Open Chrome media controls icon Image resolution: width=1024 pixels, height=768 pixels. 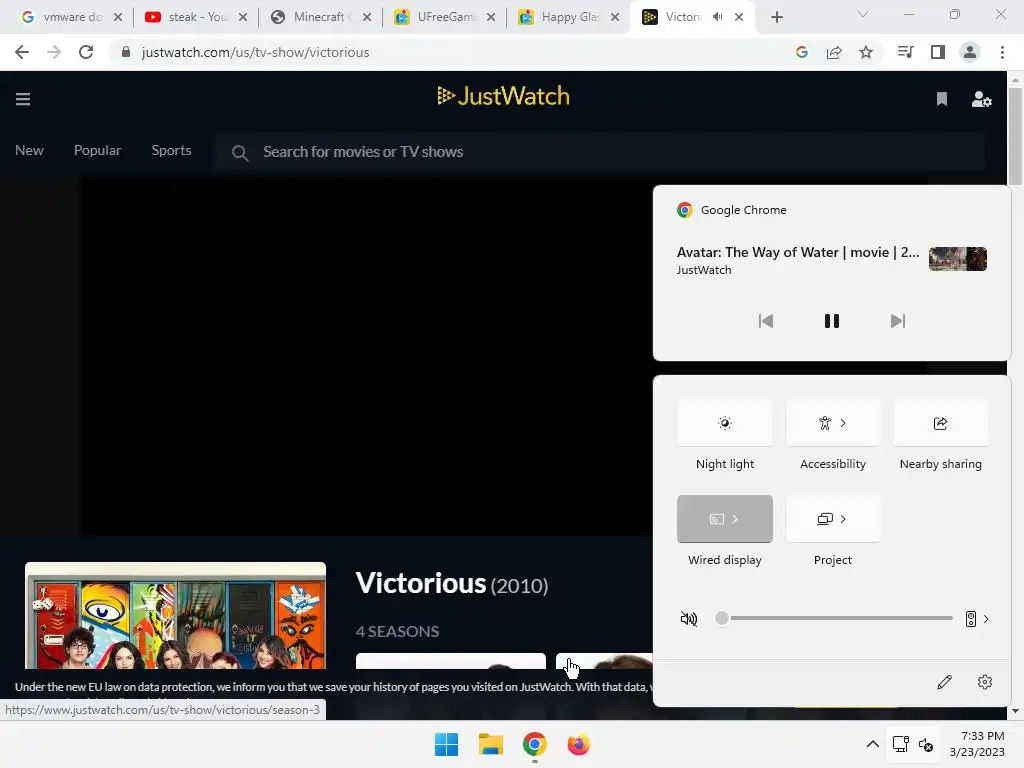pyautogui.click(x=905, y=52)
